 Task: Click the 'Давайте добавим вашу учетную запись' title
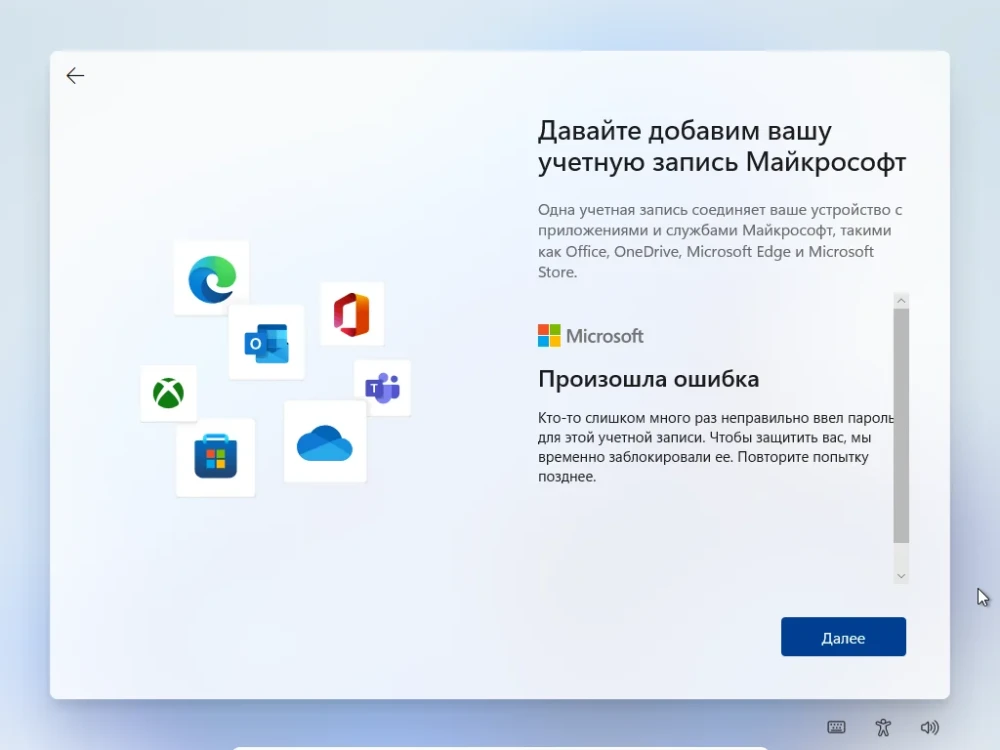tap(721, 146)
